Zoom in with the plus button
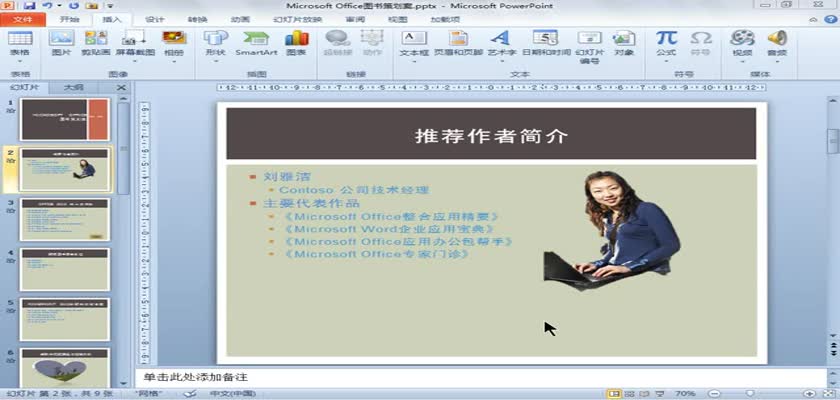This screenshot has width=840, height=400. (809, 394)
